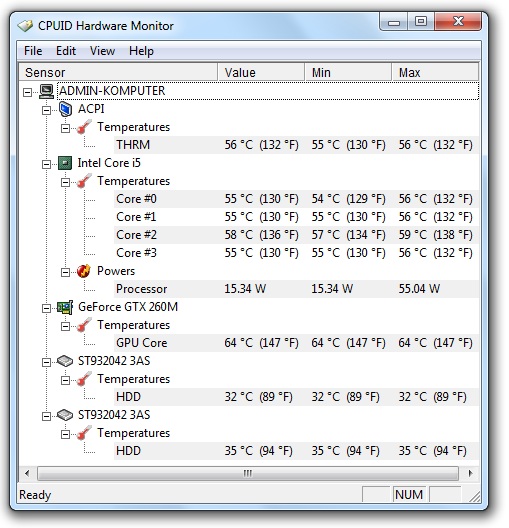Image resolution: width=509 pixels, height=528 pixels.
Task: Click the thermometer icon under ACPI
Action: coord(84,127)
